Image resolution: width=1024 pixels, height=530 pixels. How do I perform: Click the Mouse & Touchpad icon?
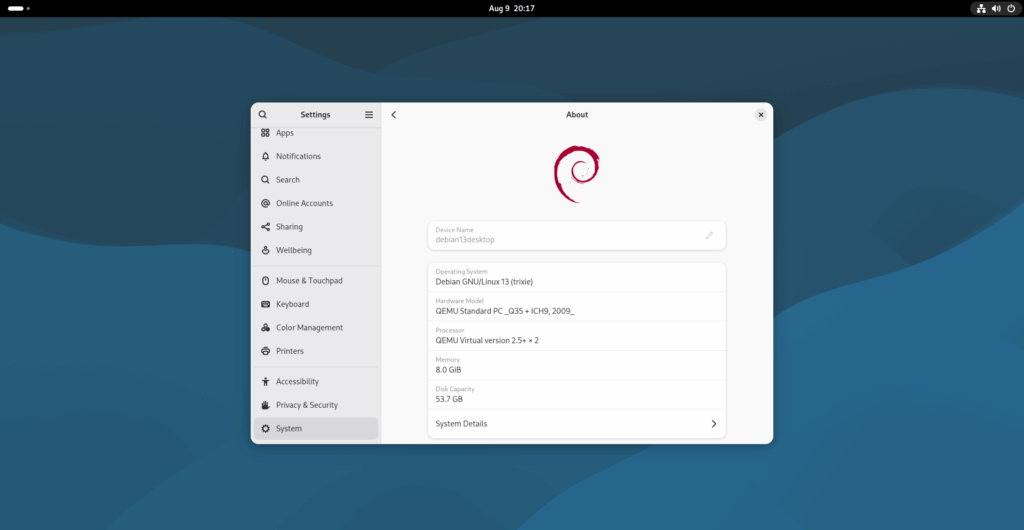[265, 281]
